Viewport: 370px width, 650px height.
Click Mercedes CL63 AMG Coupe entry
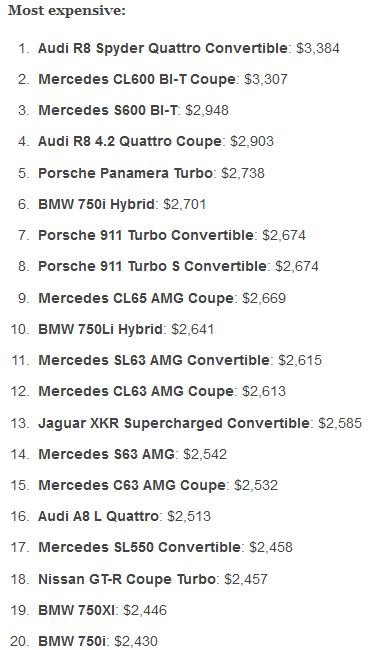pos(136,391)
